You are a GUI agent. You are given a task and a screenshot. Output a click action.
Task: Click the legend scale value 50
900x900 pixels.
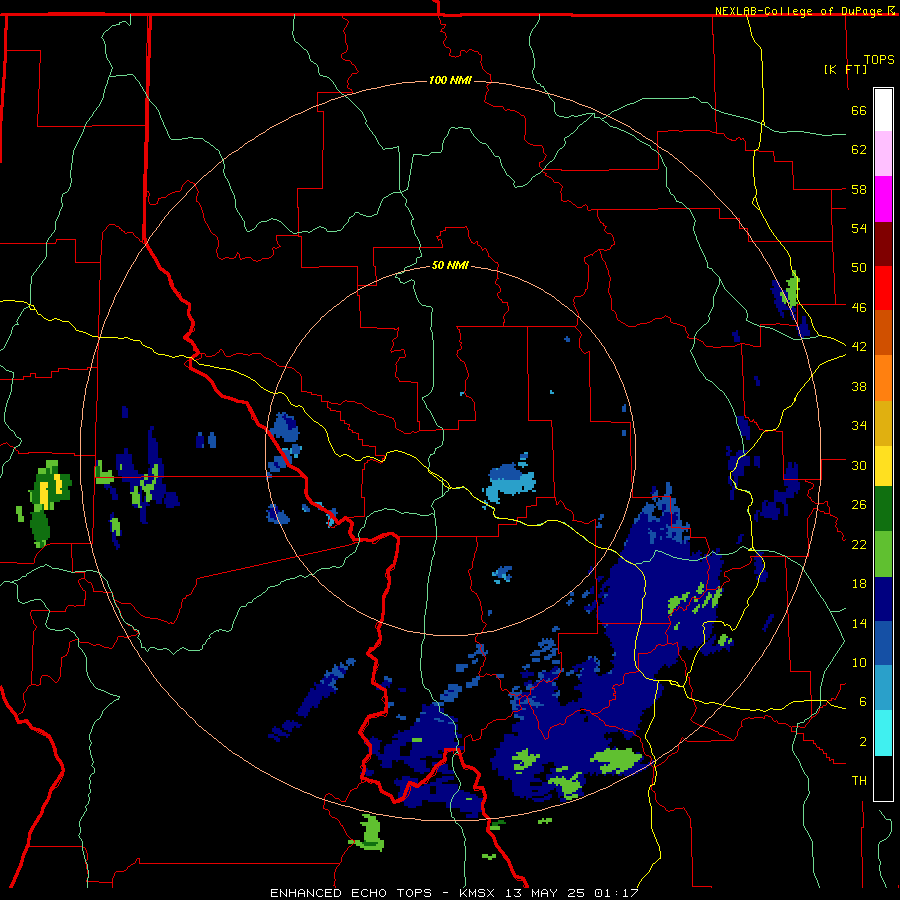859,268
